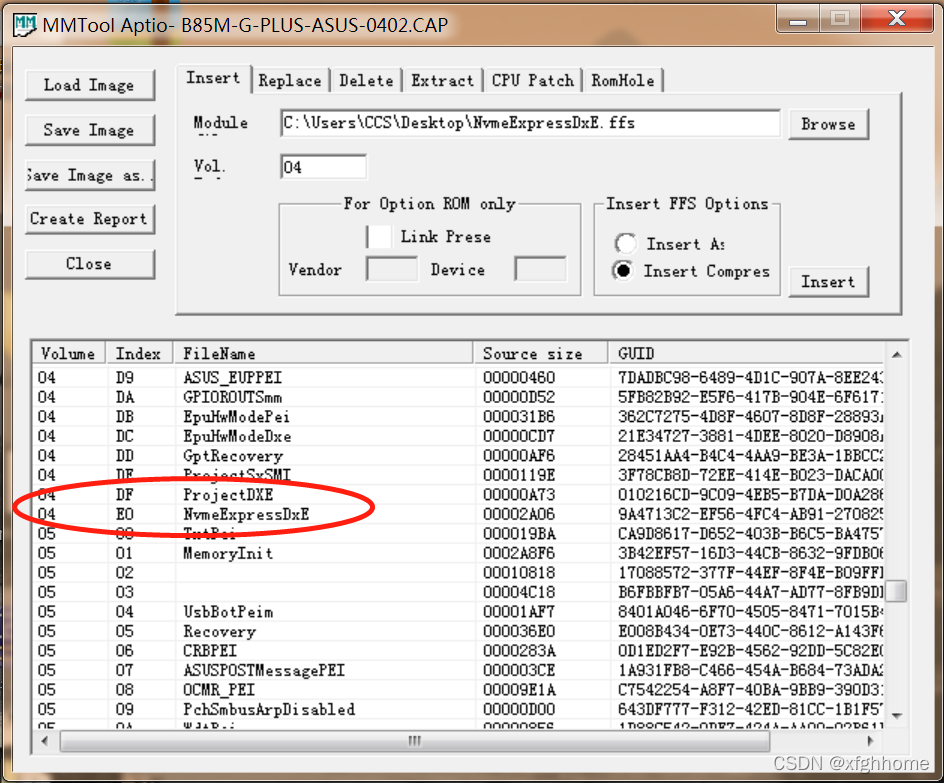This screenshot has height=783, width=944.
Task: Click the Close button in the left panel
Action: coord(90,264)
